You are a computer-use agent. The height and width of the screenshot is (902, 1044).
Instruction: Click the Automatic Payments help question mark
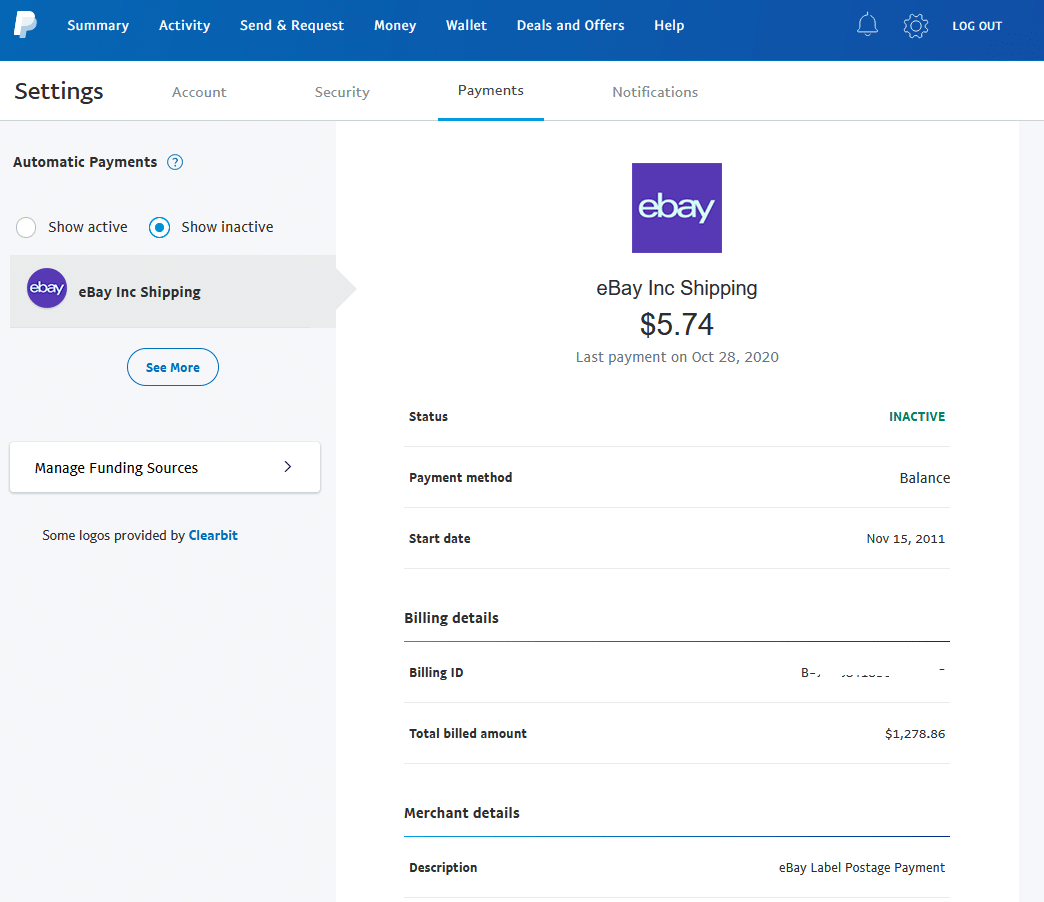coord(175,162)
